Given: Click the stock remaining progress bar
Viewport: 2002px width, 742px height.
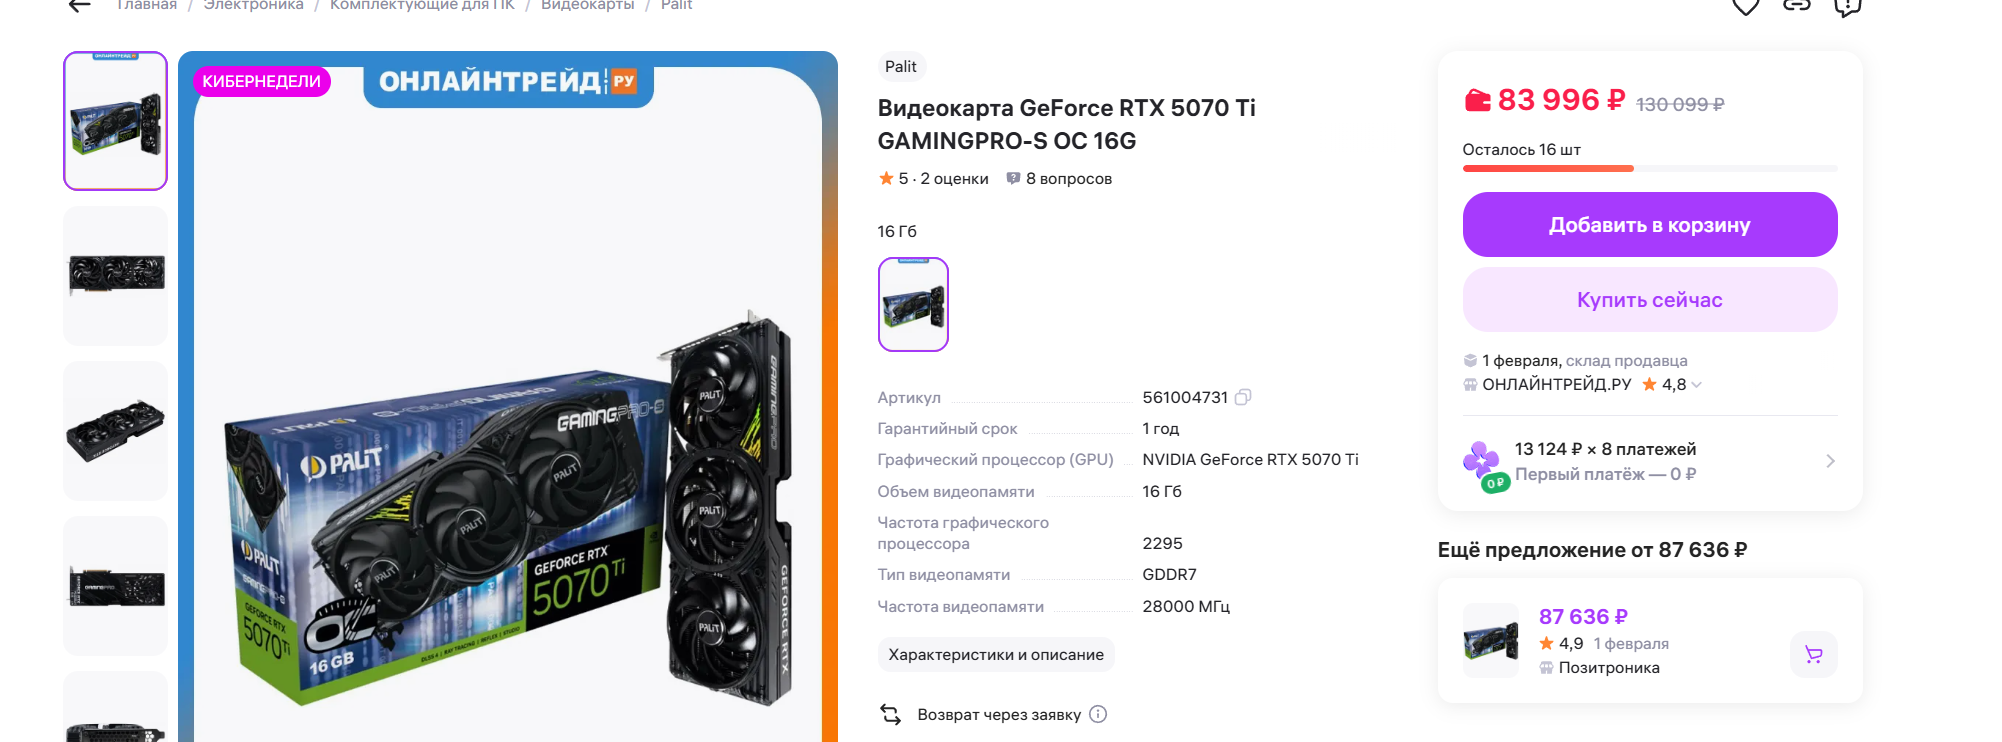Looking at the screenshot, I should pyautogui.click(x=1650, y=169).
